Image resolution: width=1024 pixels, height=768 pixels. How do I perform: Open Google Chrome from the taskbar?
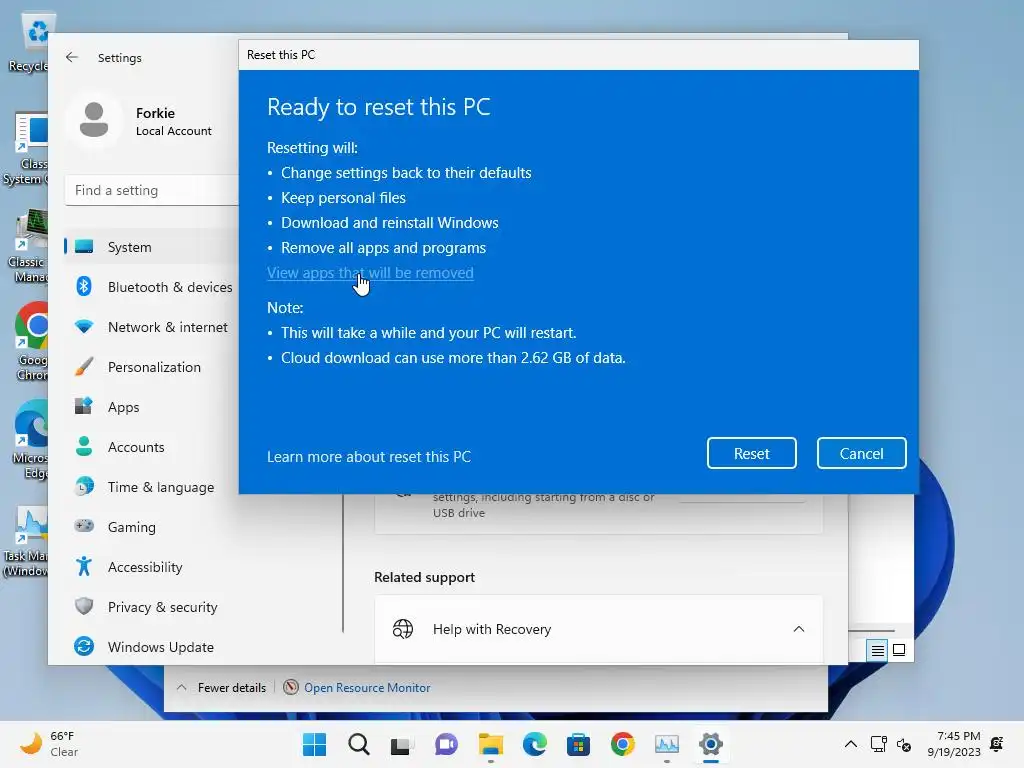coord(622,744)
